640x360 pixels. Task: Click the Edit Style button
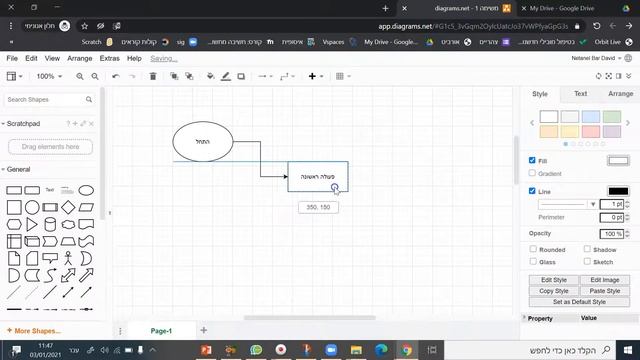click(x=553, y=280)
